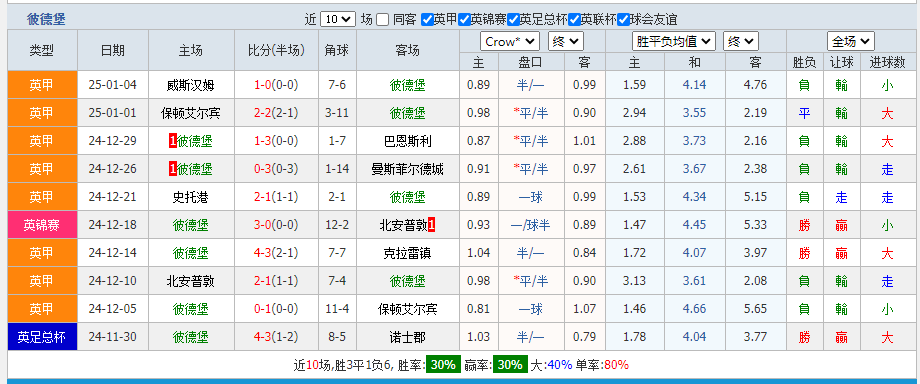This screenshot has width=920, height=384.
Task: Click the 0-1(0-0) score of 24-12-05
Action: click(276, 309)
